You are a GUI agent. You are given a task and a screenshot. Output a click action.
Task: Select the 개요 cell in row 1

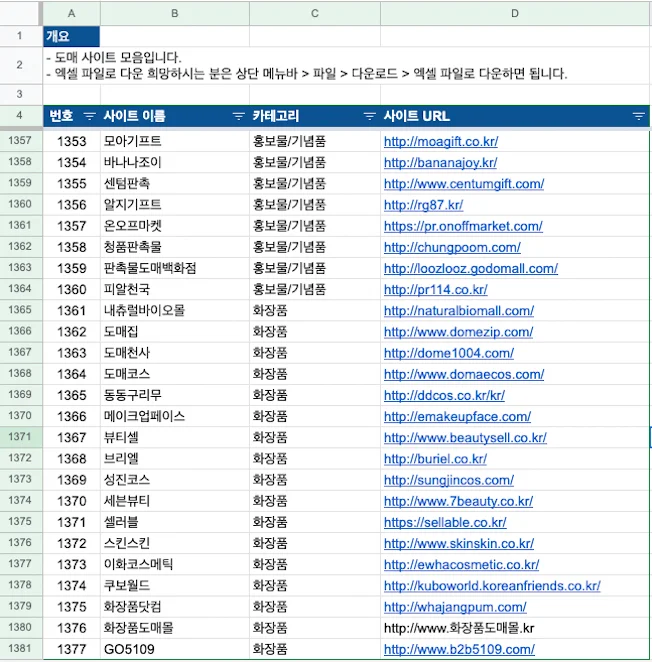click(71, 36)
